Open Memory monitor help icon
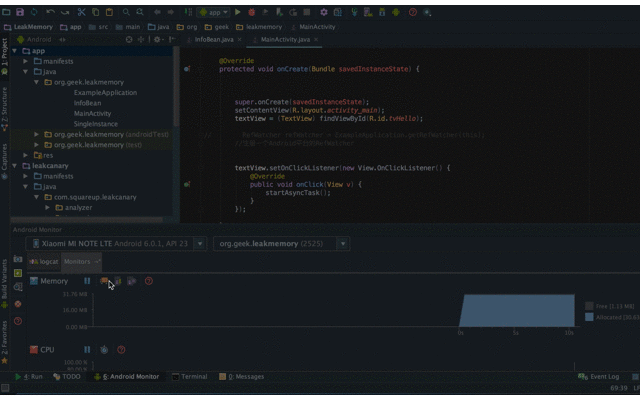This screenshot has width=640, height=400. (149, 281)
